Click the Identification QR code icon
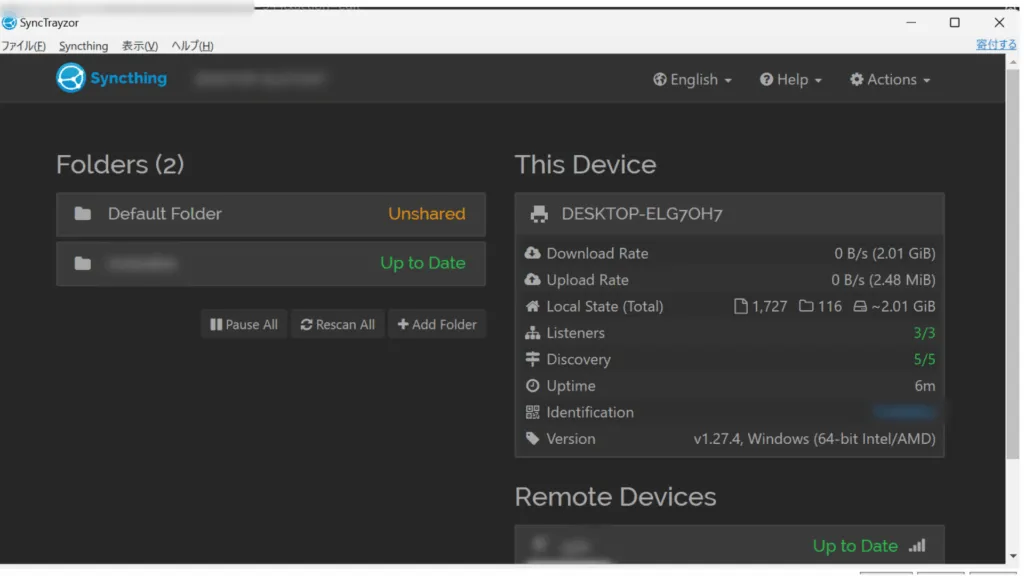Screen dimensions: 1024x576 click(532, 412)
